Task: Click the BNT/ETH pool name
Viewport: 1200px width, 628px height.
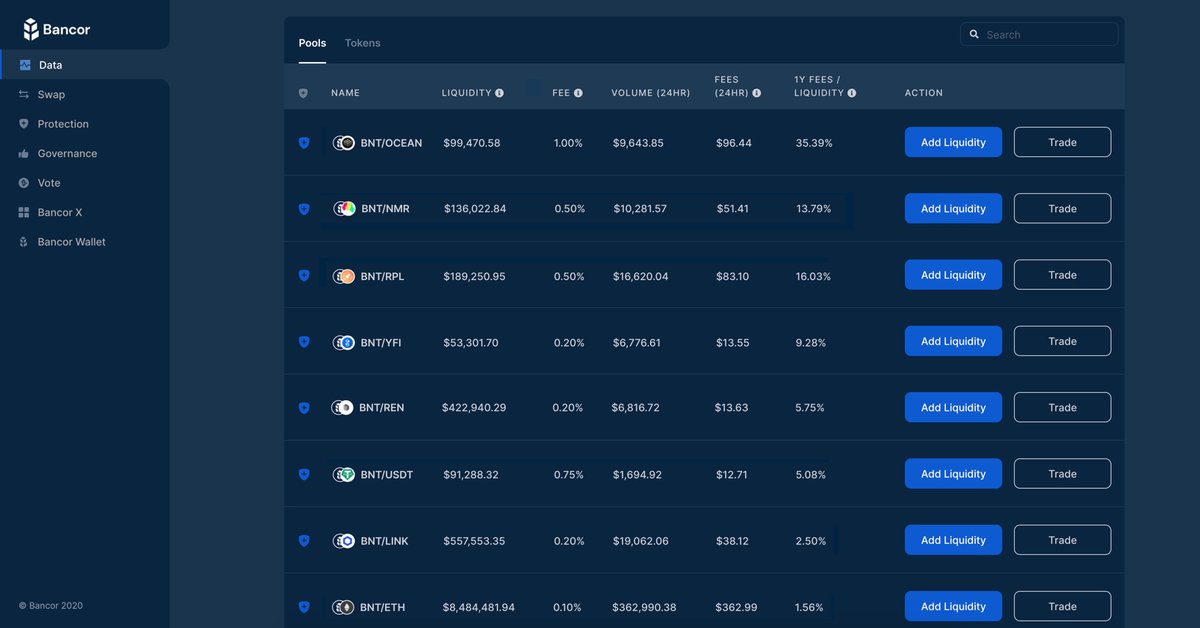Action: coord(383,607)
